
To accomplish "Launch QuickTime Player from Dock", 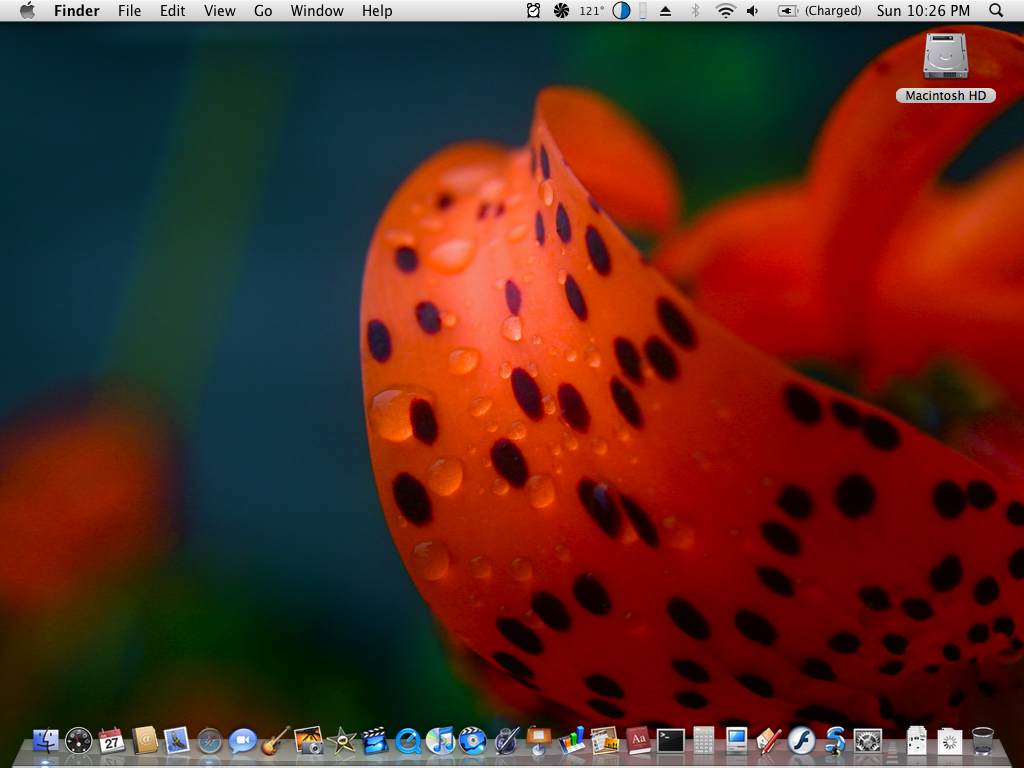I will [x=408, y=741].
